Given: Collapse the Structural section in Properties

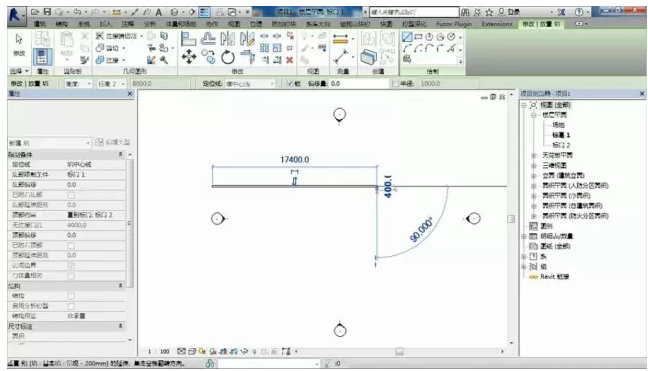Looking at the screenshot, I should 120,286.
